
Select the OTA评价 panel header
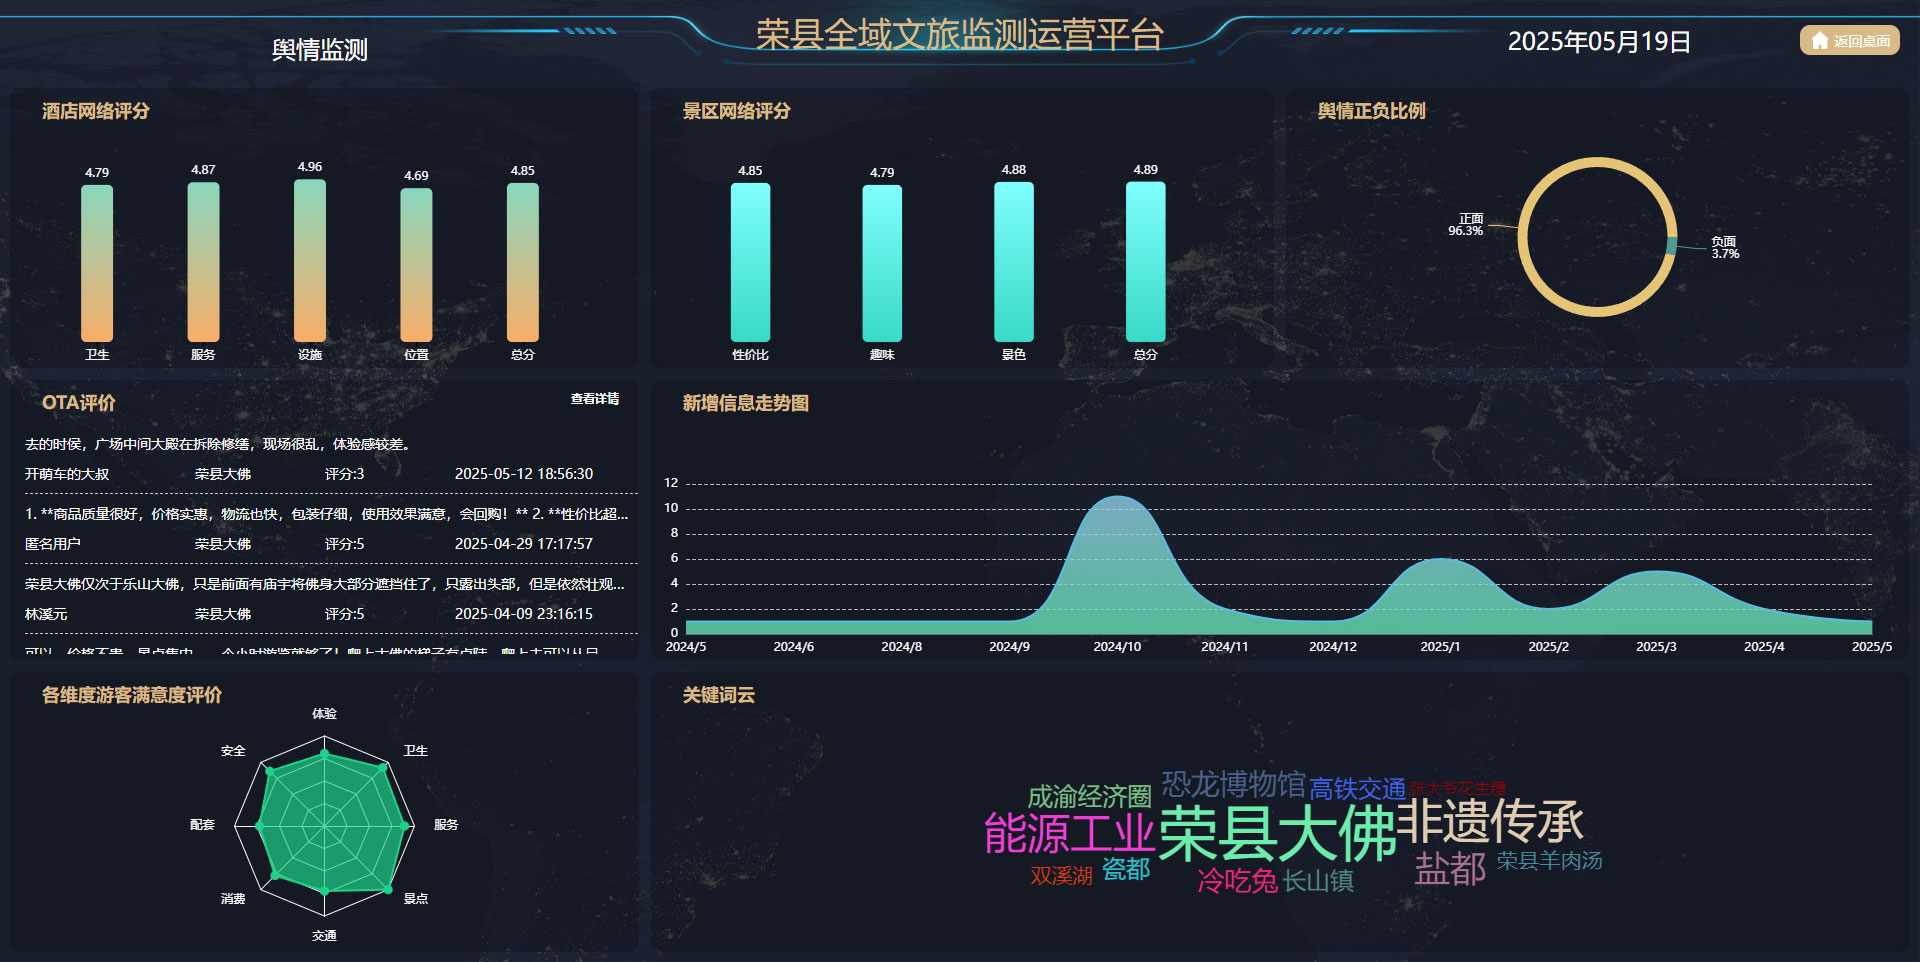pyautogui.click(x=80, y=404)
